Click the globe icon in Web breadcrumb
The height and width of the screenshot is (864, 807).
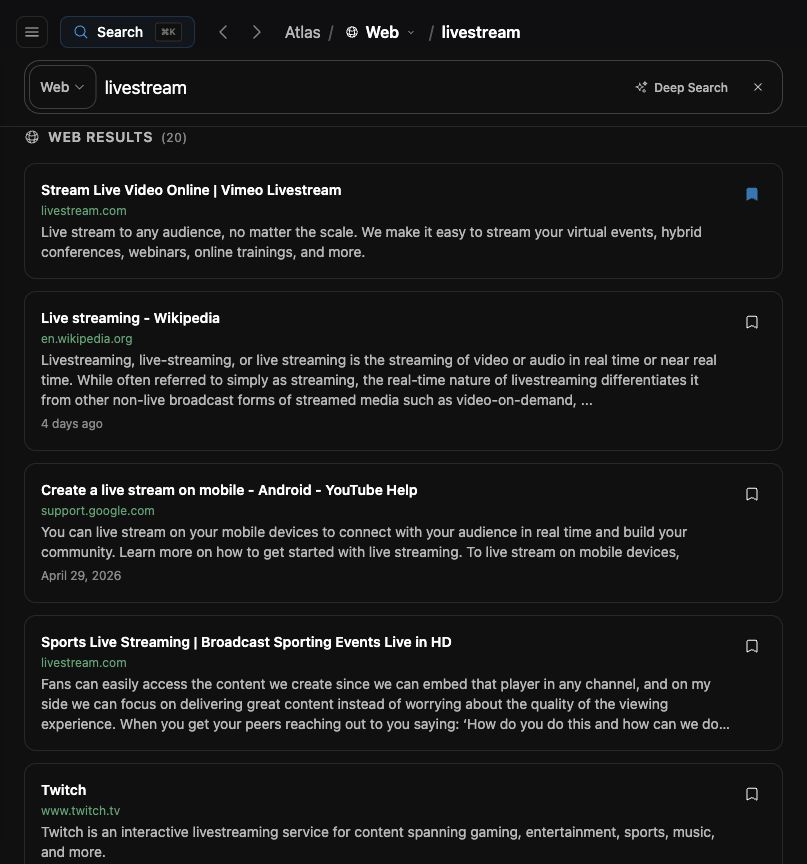(x=351, y=32)
